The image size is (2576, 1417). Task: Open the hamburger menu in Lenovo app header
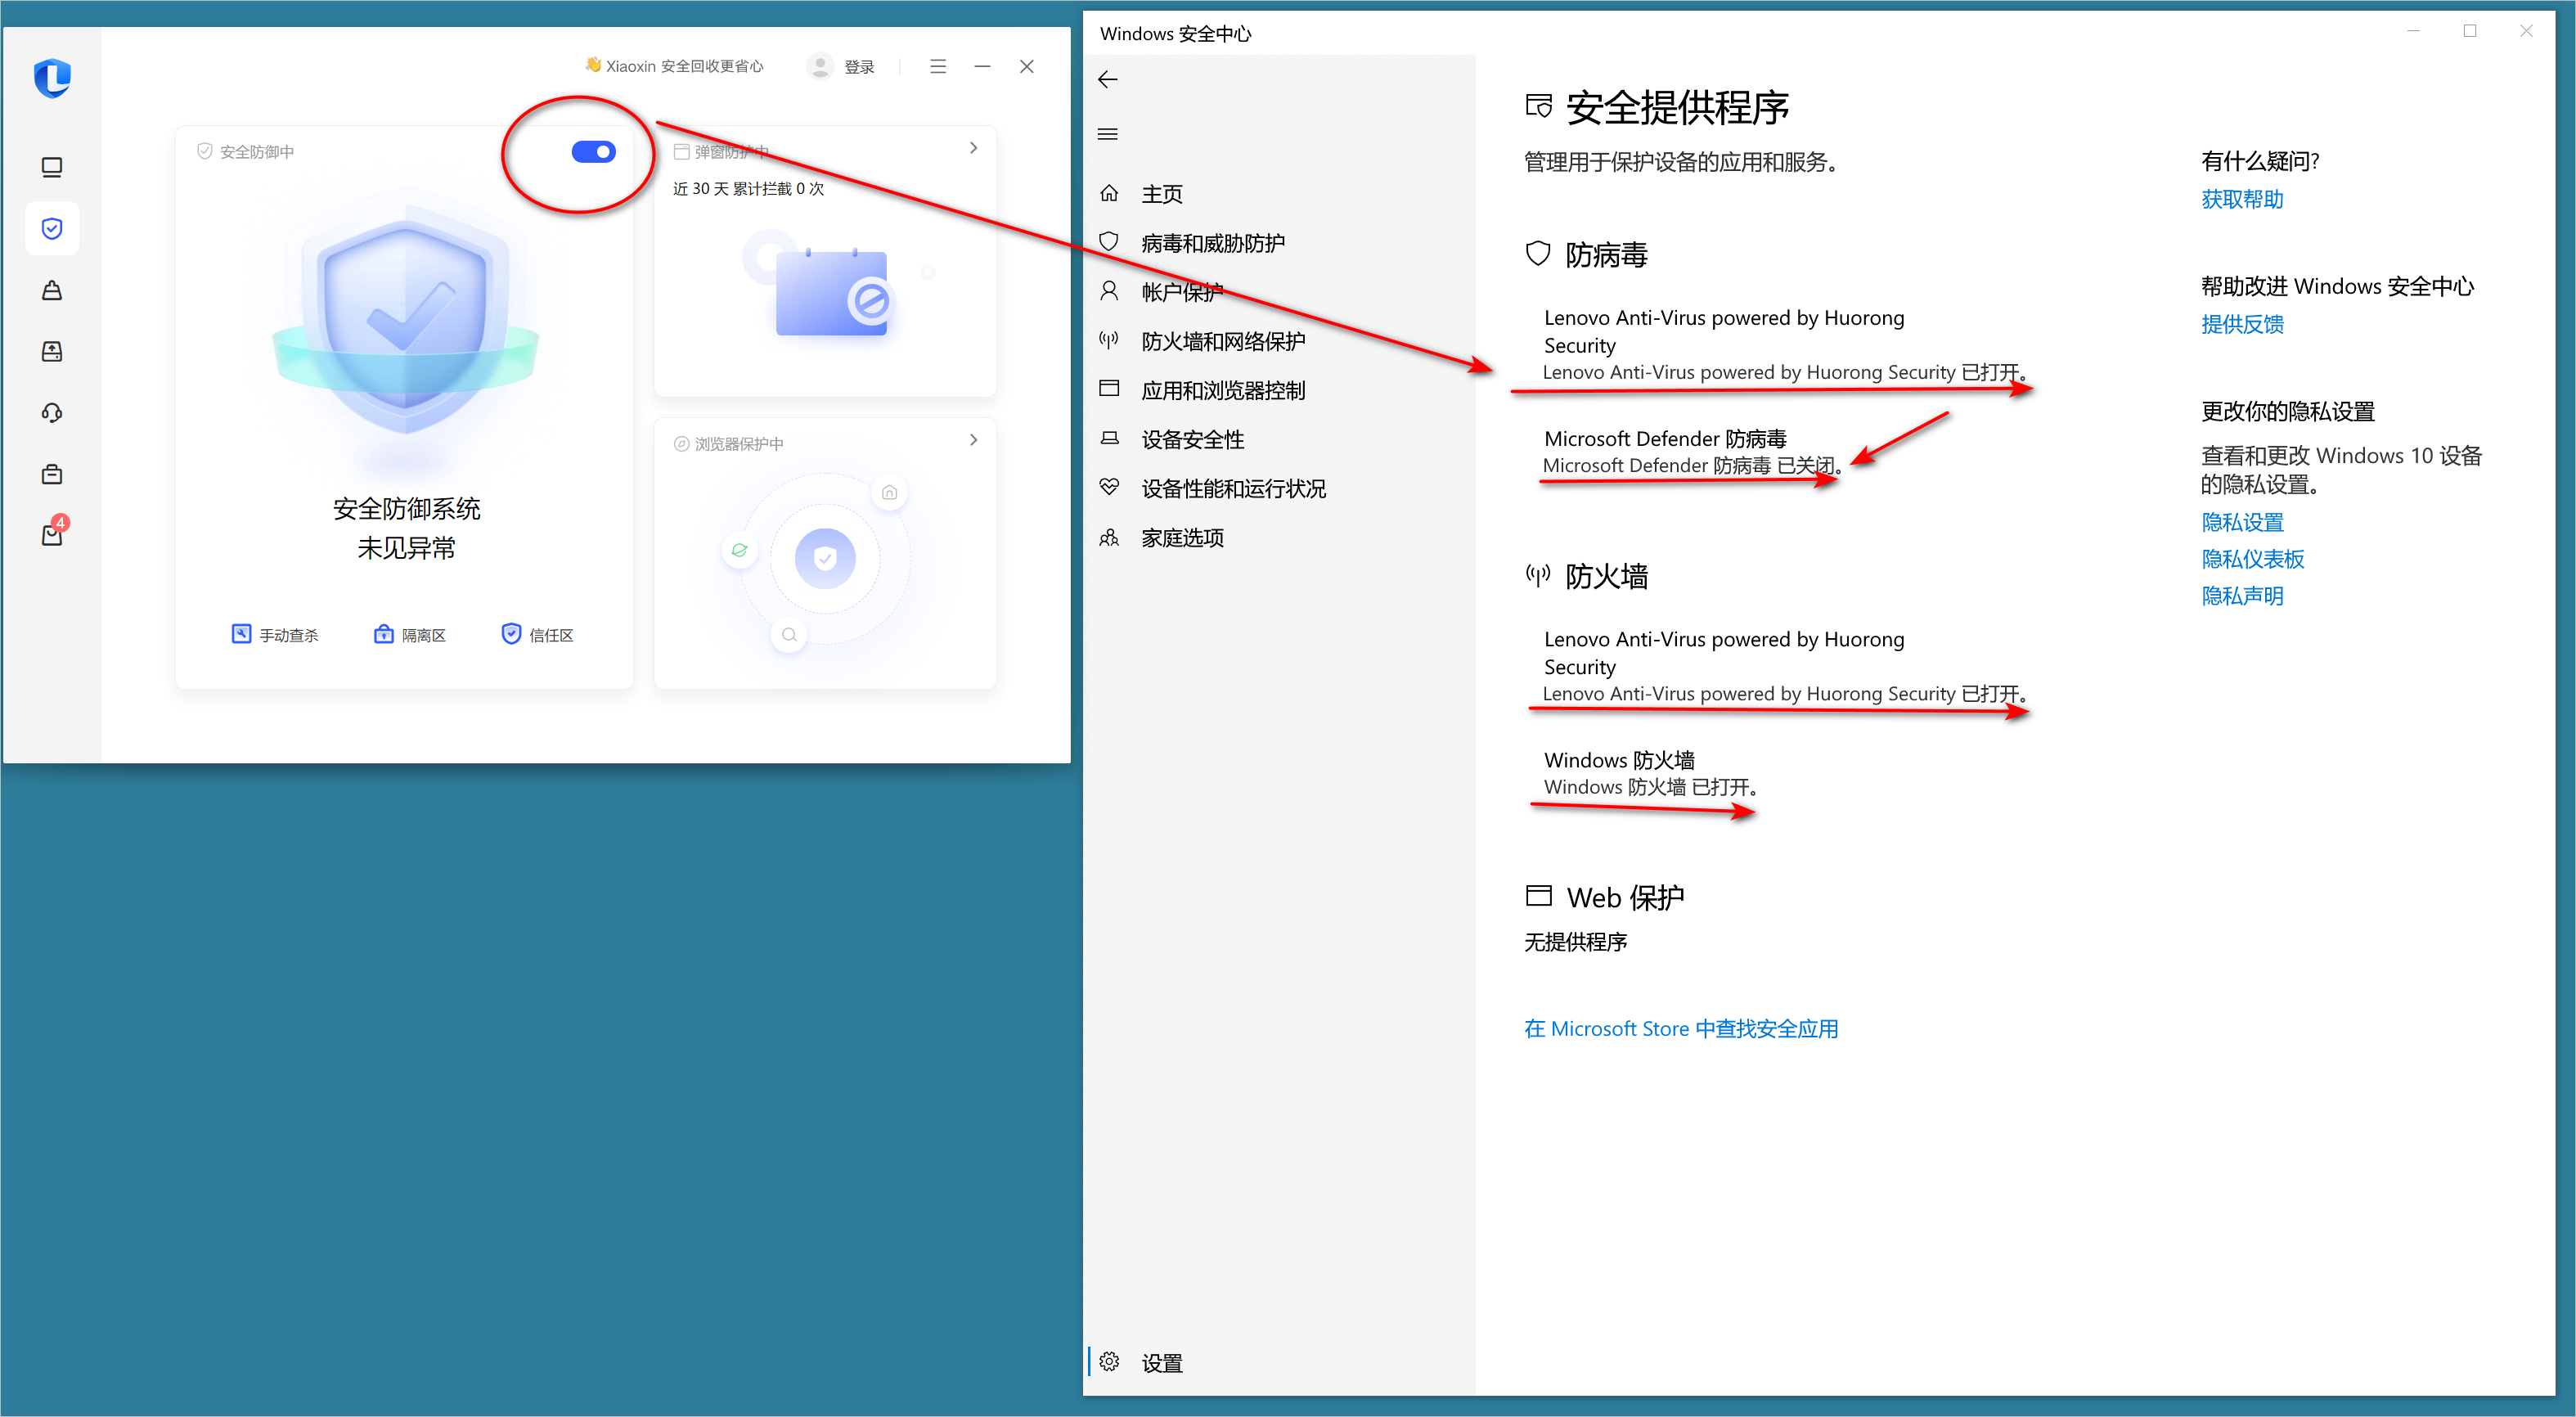pyautogui.click(x=937, y=66)
